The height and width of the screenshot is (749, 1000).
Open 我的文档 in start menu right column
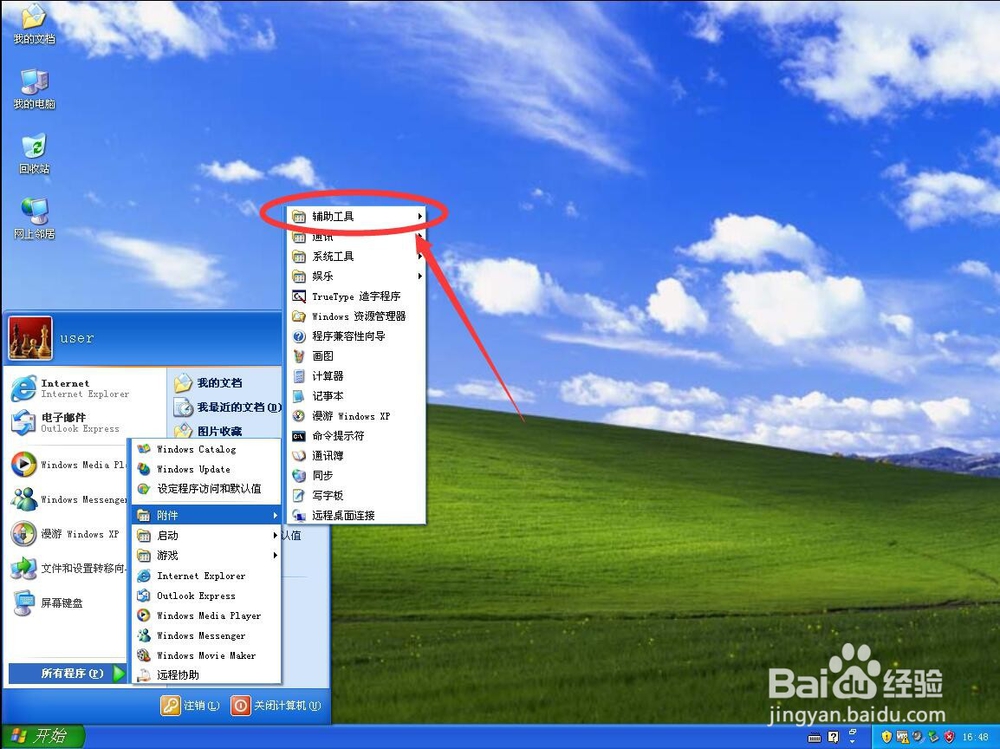[x=208, y=383]
